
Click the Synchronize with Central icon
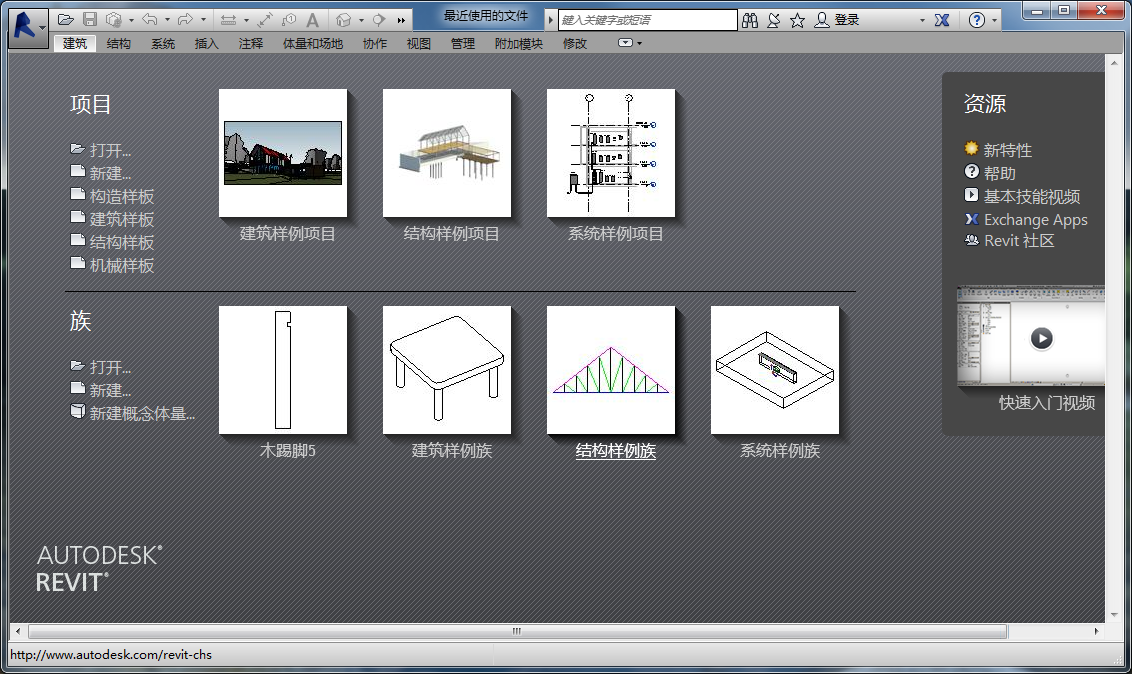pos(114,19)
